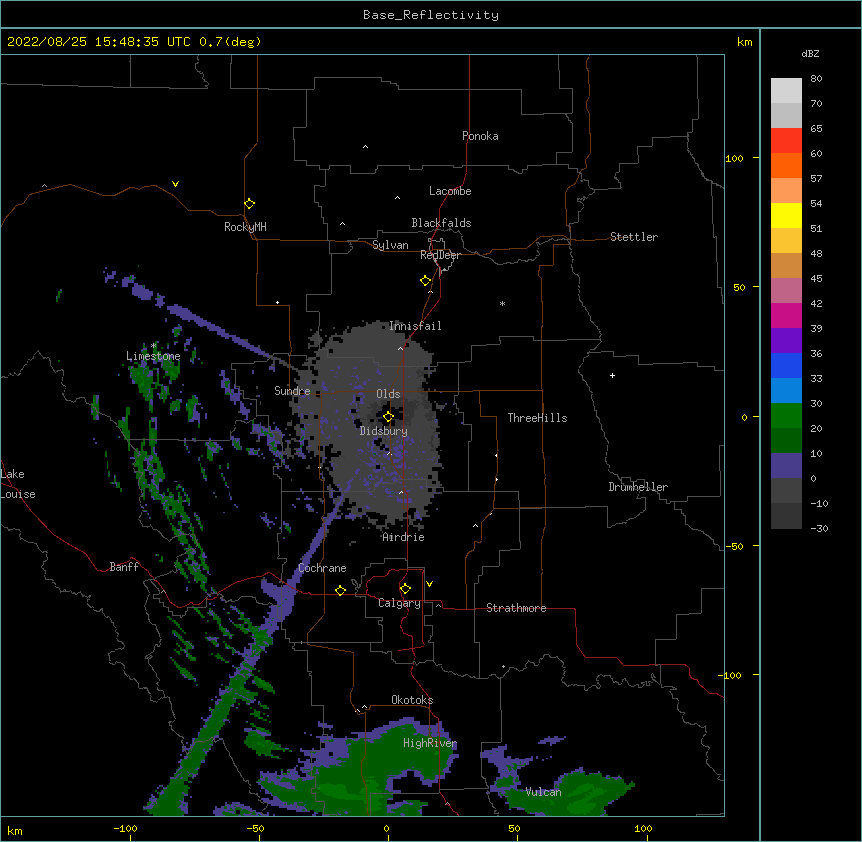
Task: Pick the yellow diamond marker right of Cochrane
Action: pyautogui.click(x=340, y=590)
